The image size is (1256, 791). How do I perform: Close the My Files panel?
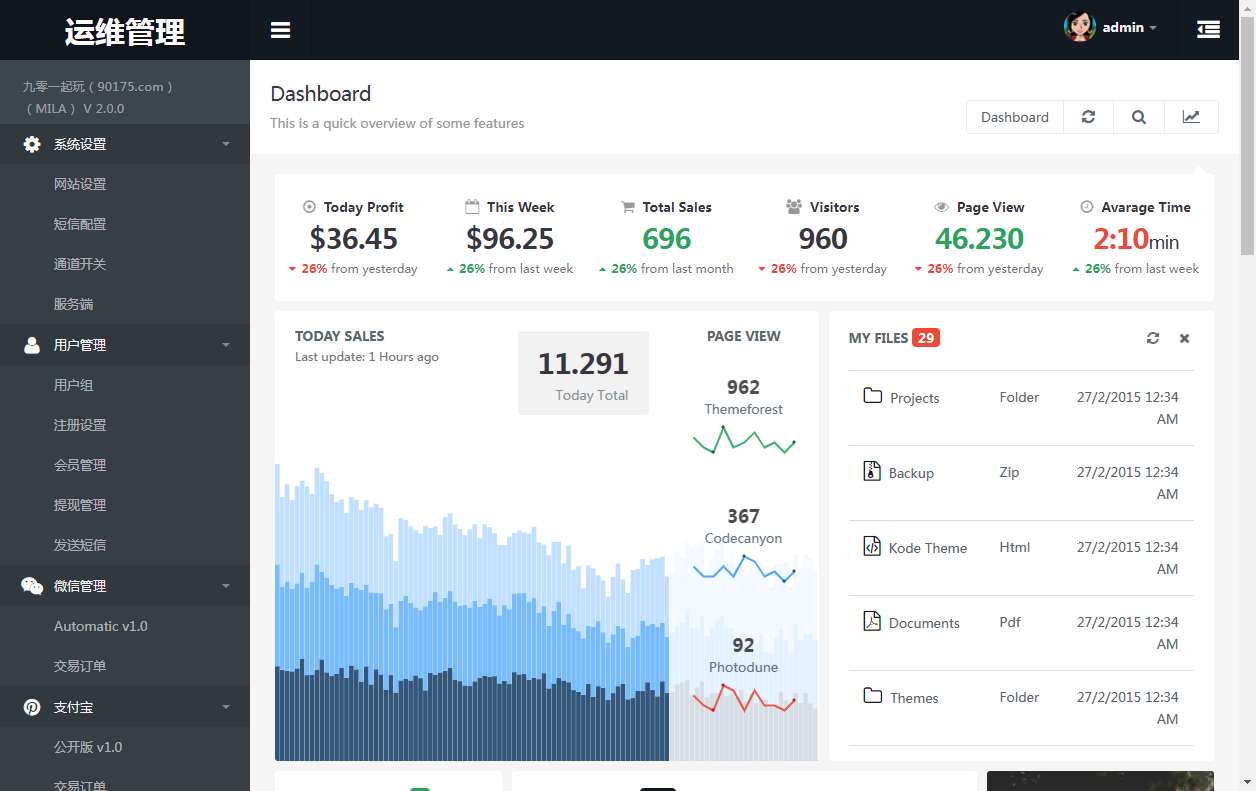pyautogui.click(x=1184, y=338)
